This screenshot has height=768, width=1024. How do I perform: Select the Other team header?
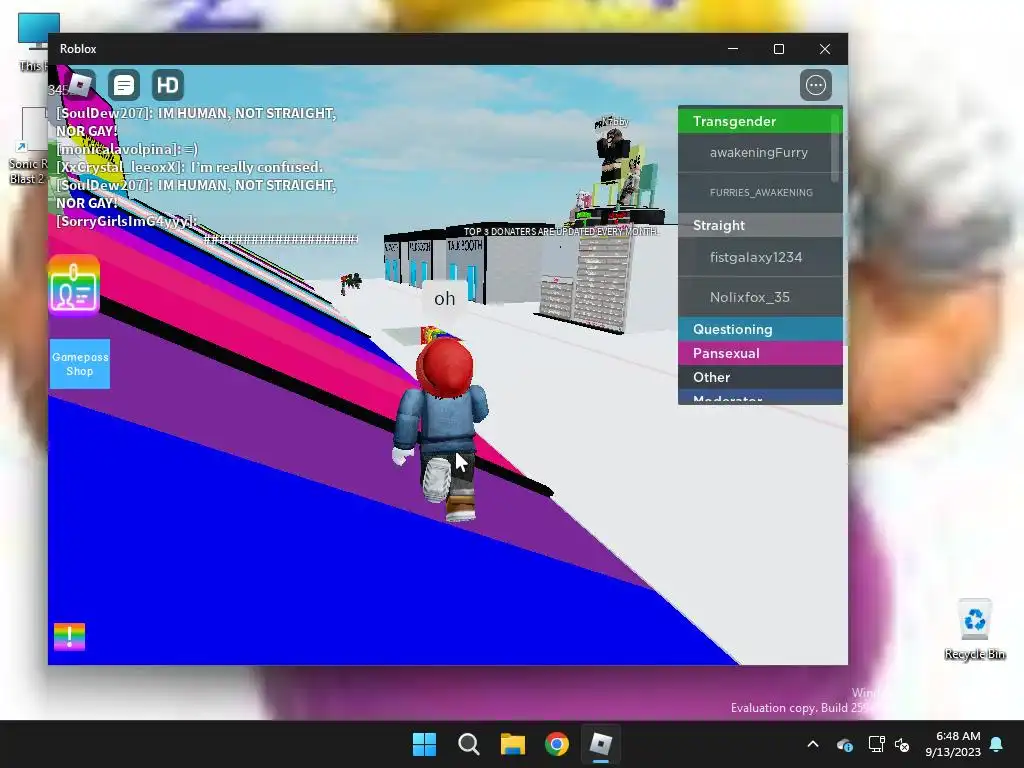click(x=760, y=377)
